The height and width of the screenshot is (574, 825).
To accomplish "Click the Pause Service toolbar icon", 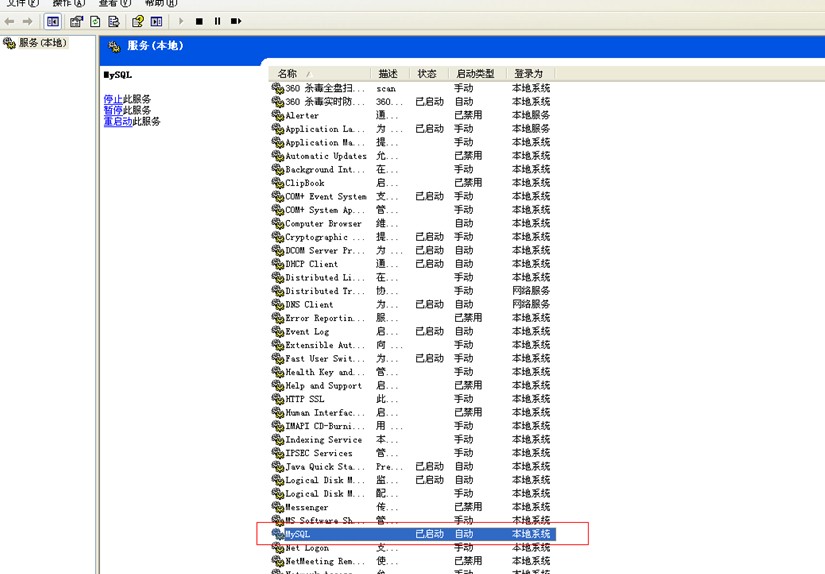I will [217, 22].
